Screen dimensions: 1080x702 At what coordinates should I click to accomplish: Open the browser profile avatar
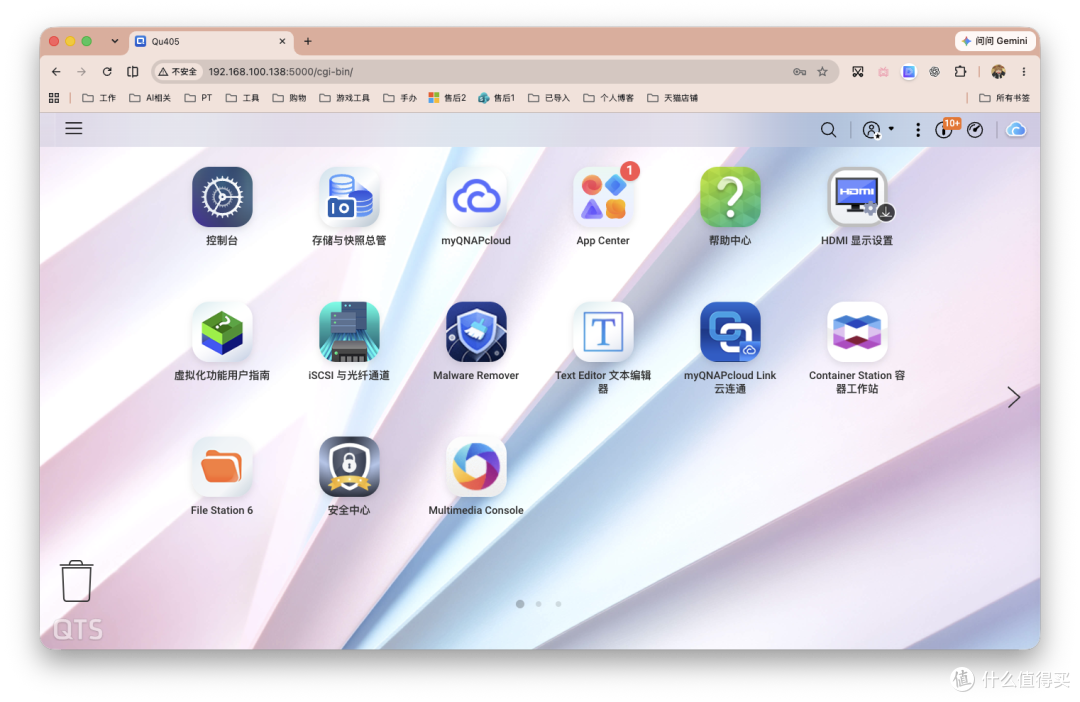click(x=998, y=72)
